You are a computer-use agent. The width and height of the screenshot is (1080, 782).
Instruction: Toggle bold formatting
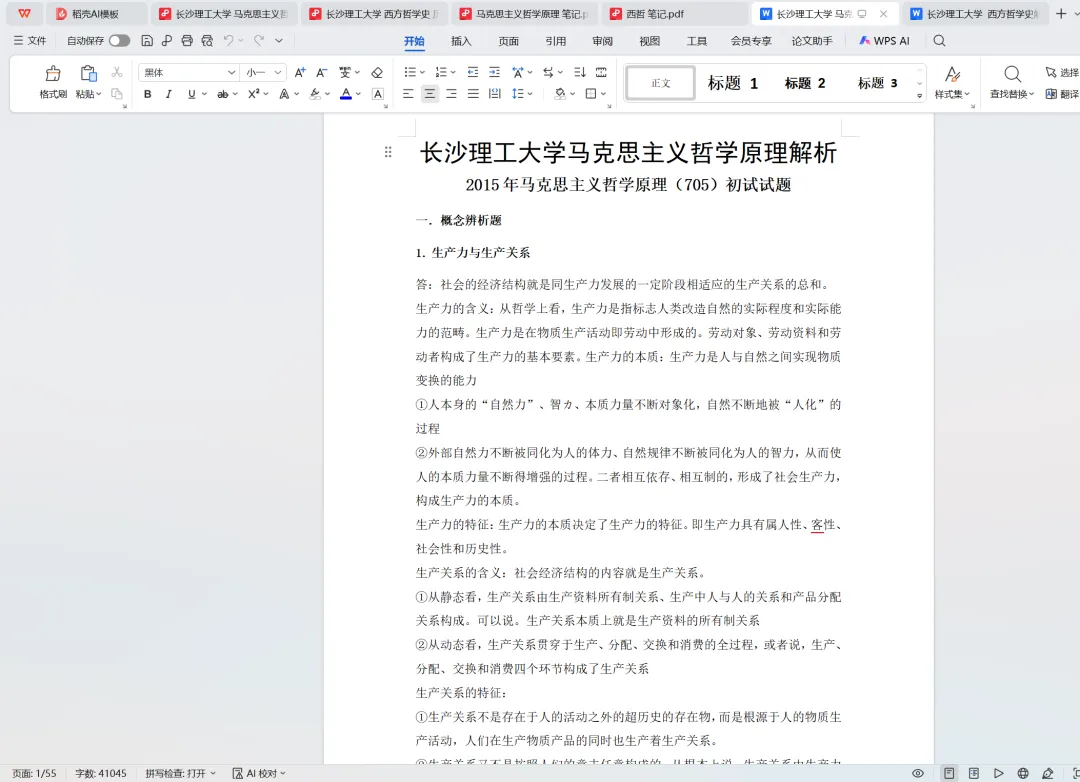point(147,94)
